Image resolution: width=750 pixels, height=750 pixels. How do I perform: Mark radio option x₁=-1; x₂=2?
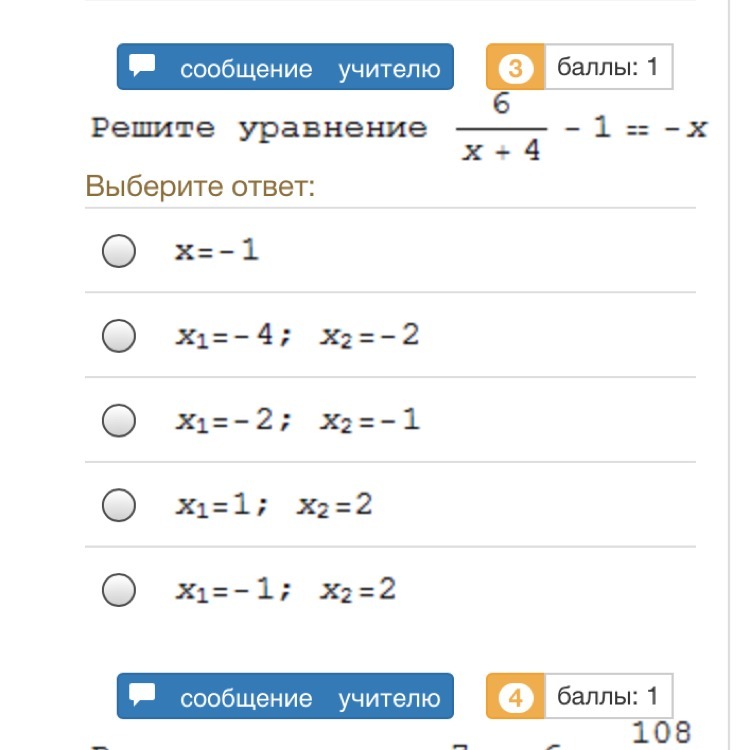point(119,590)
